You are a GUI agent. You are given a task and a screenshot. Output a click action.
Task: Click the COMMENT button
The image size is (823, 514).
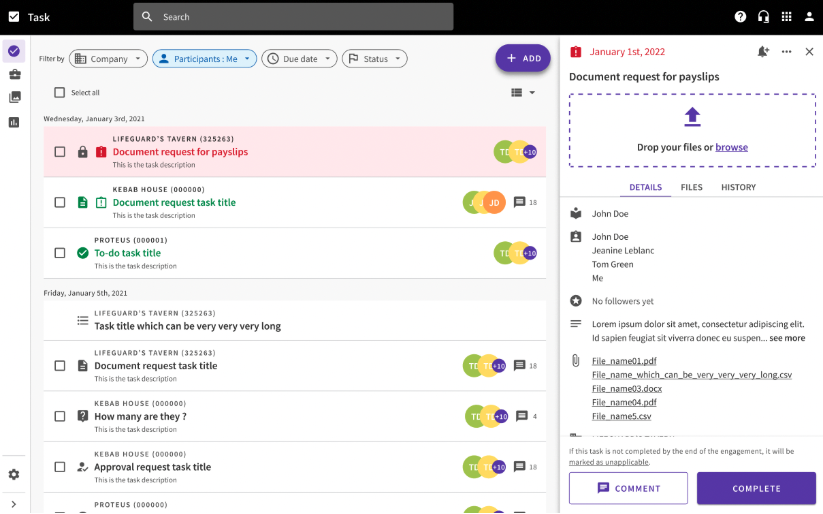(x=628, y=488)
